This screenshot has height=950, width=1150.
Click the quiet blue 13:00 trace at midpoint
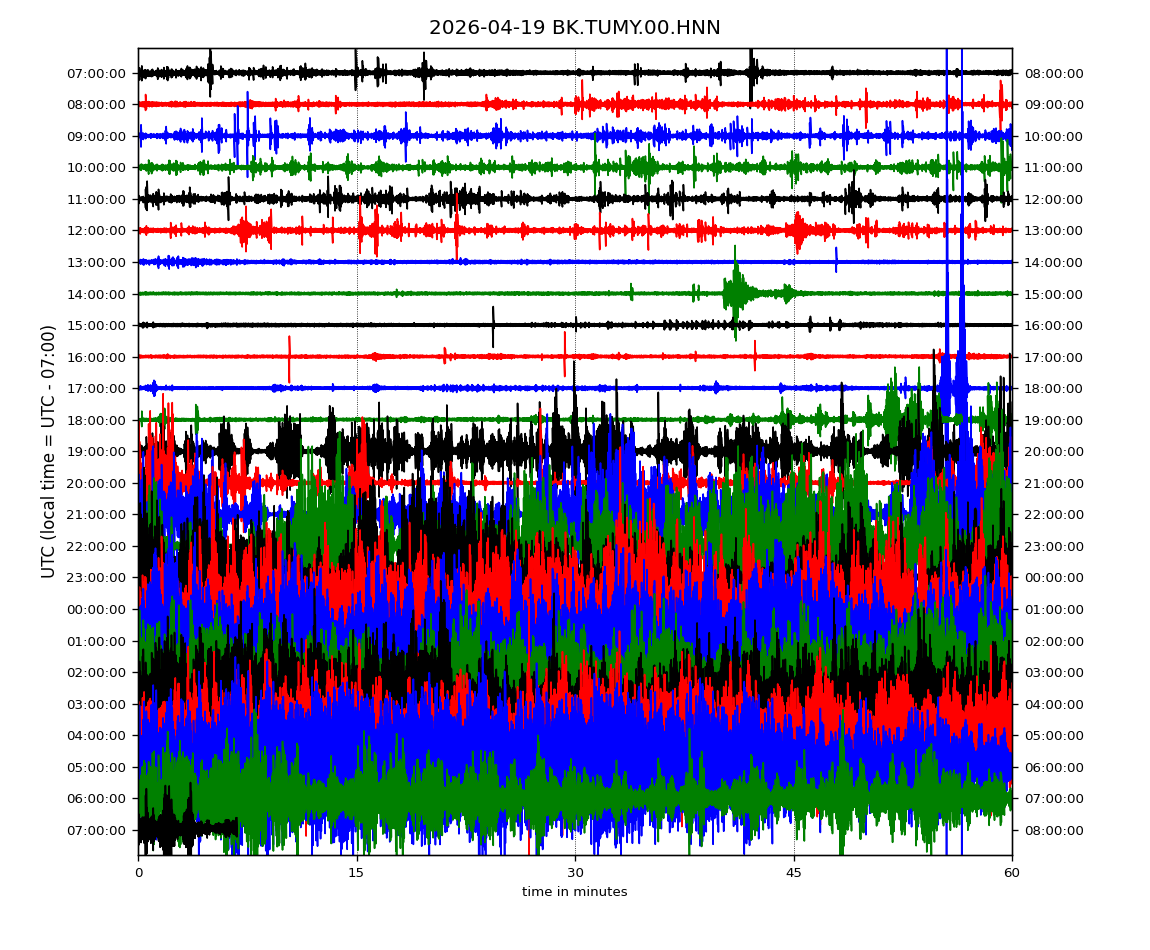click(x=575, y=262)
